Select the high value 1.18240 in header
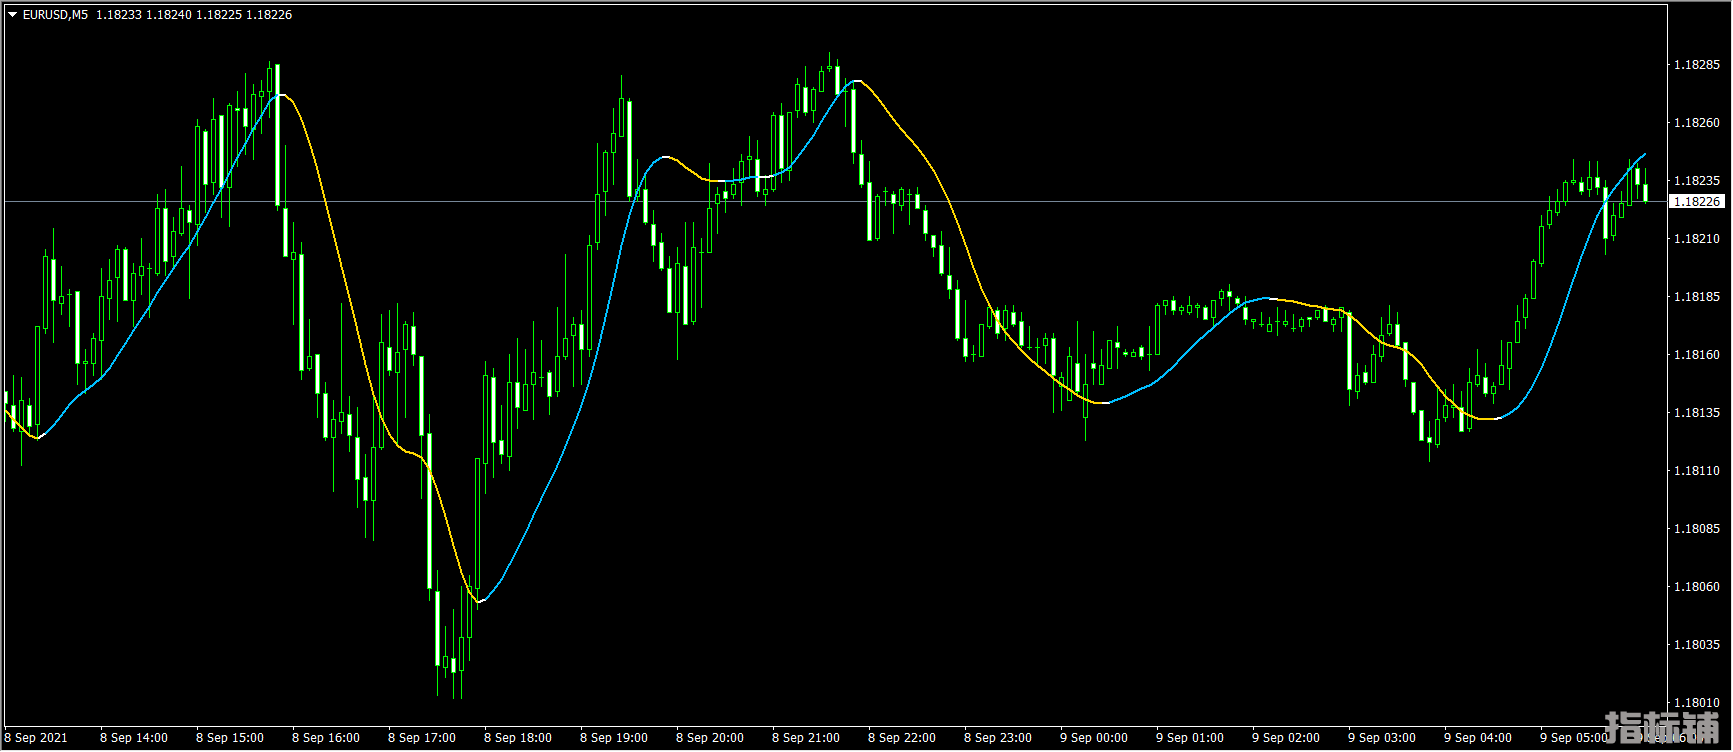The height and width of the screenshot is (752, 1733). (169, 15)
